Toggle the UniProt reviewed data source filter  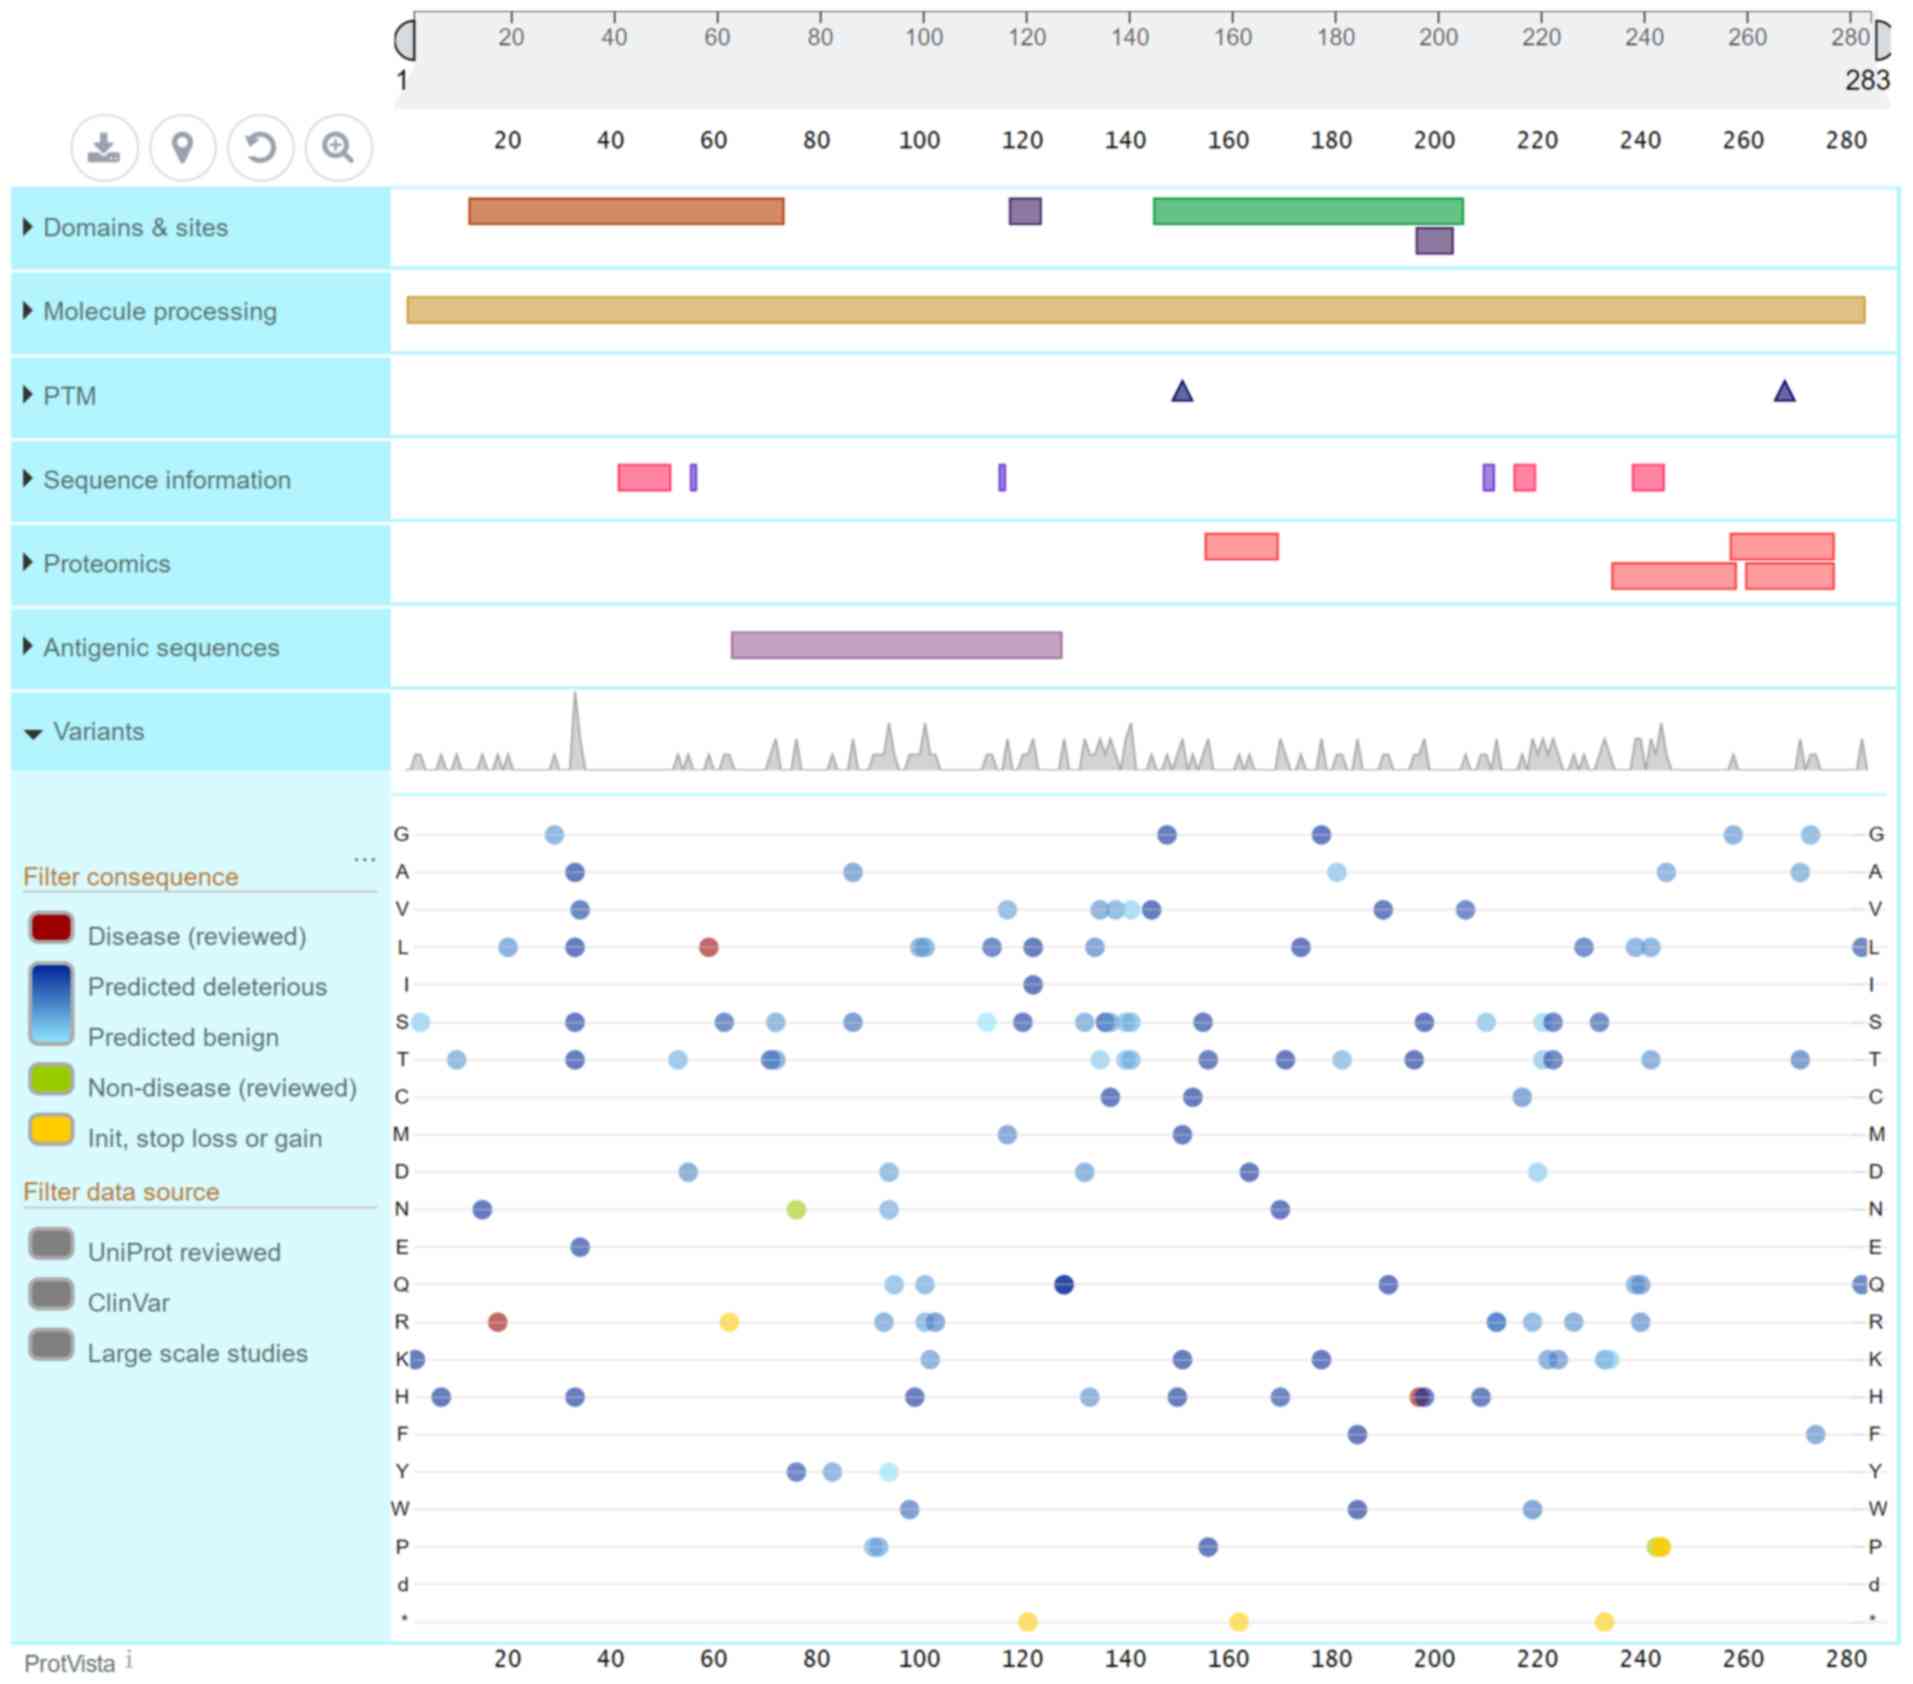click(51, 1244)
